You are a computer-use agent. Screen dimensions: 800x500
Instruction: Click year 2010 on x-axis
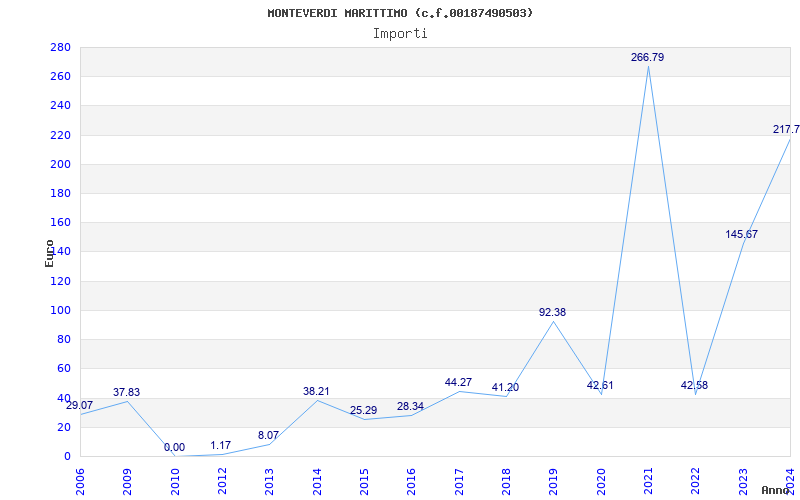click(175, 481)
